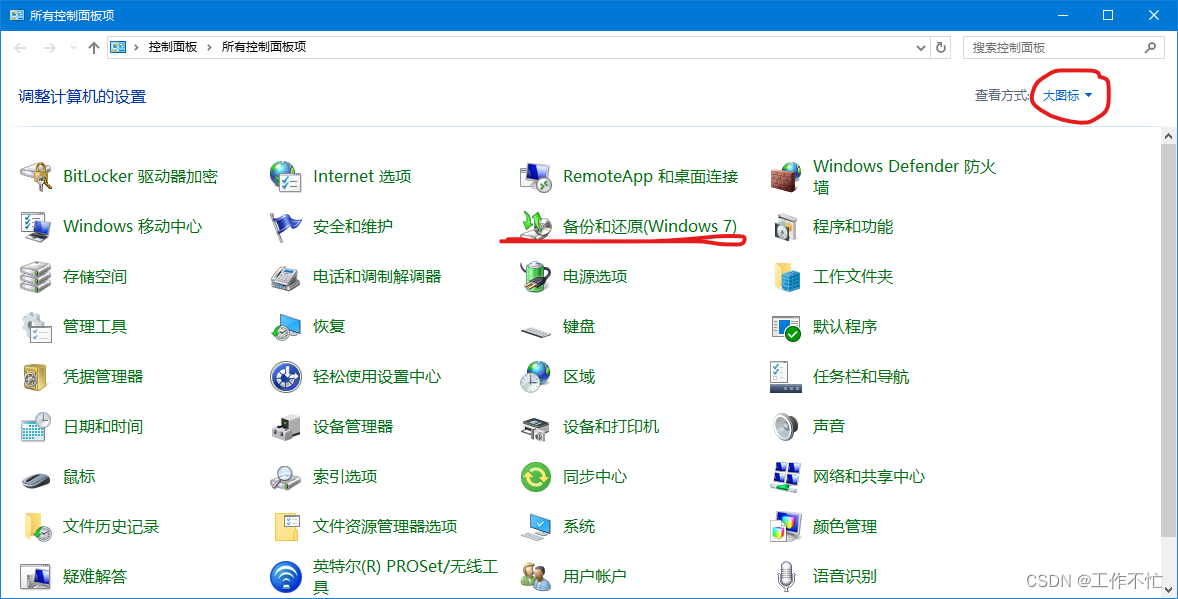This screenshot has height=599, width=1178.
Task: Open the 系统 computer icon
Action: click(x=536, y=527)
